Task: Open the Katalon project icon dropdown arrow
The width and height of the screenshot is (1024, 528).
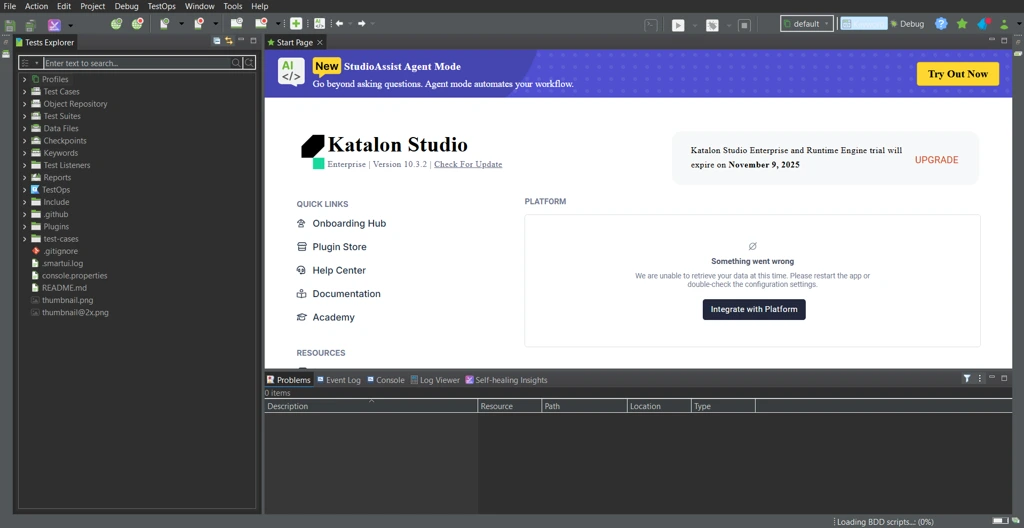Action: click(x=71, y=25)
